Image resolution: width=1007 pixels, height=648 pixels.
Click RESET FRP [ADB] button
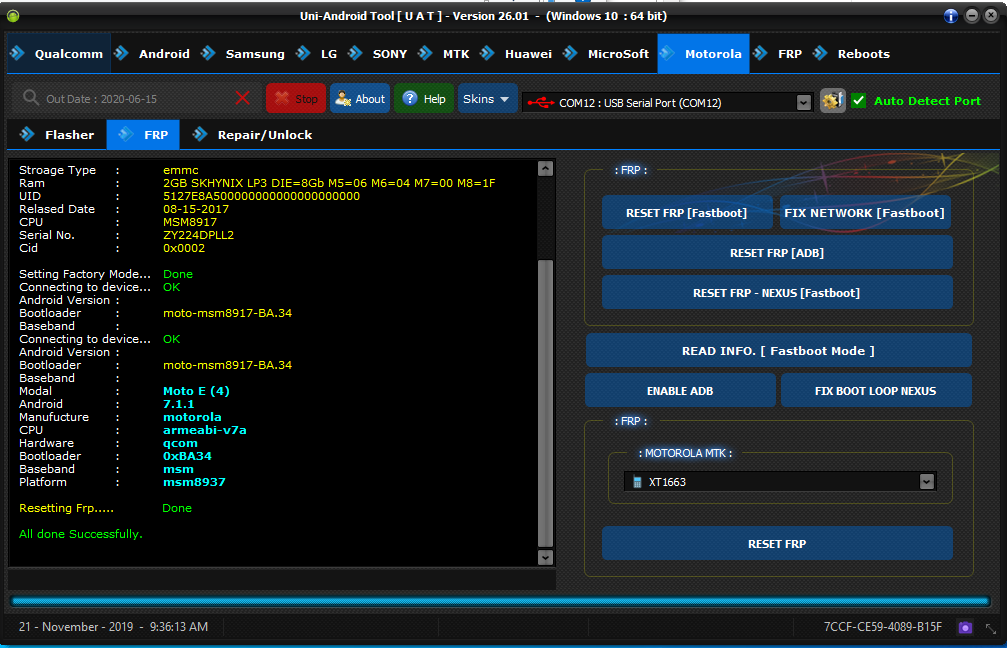click(x=777, y=253)
